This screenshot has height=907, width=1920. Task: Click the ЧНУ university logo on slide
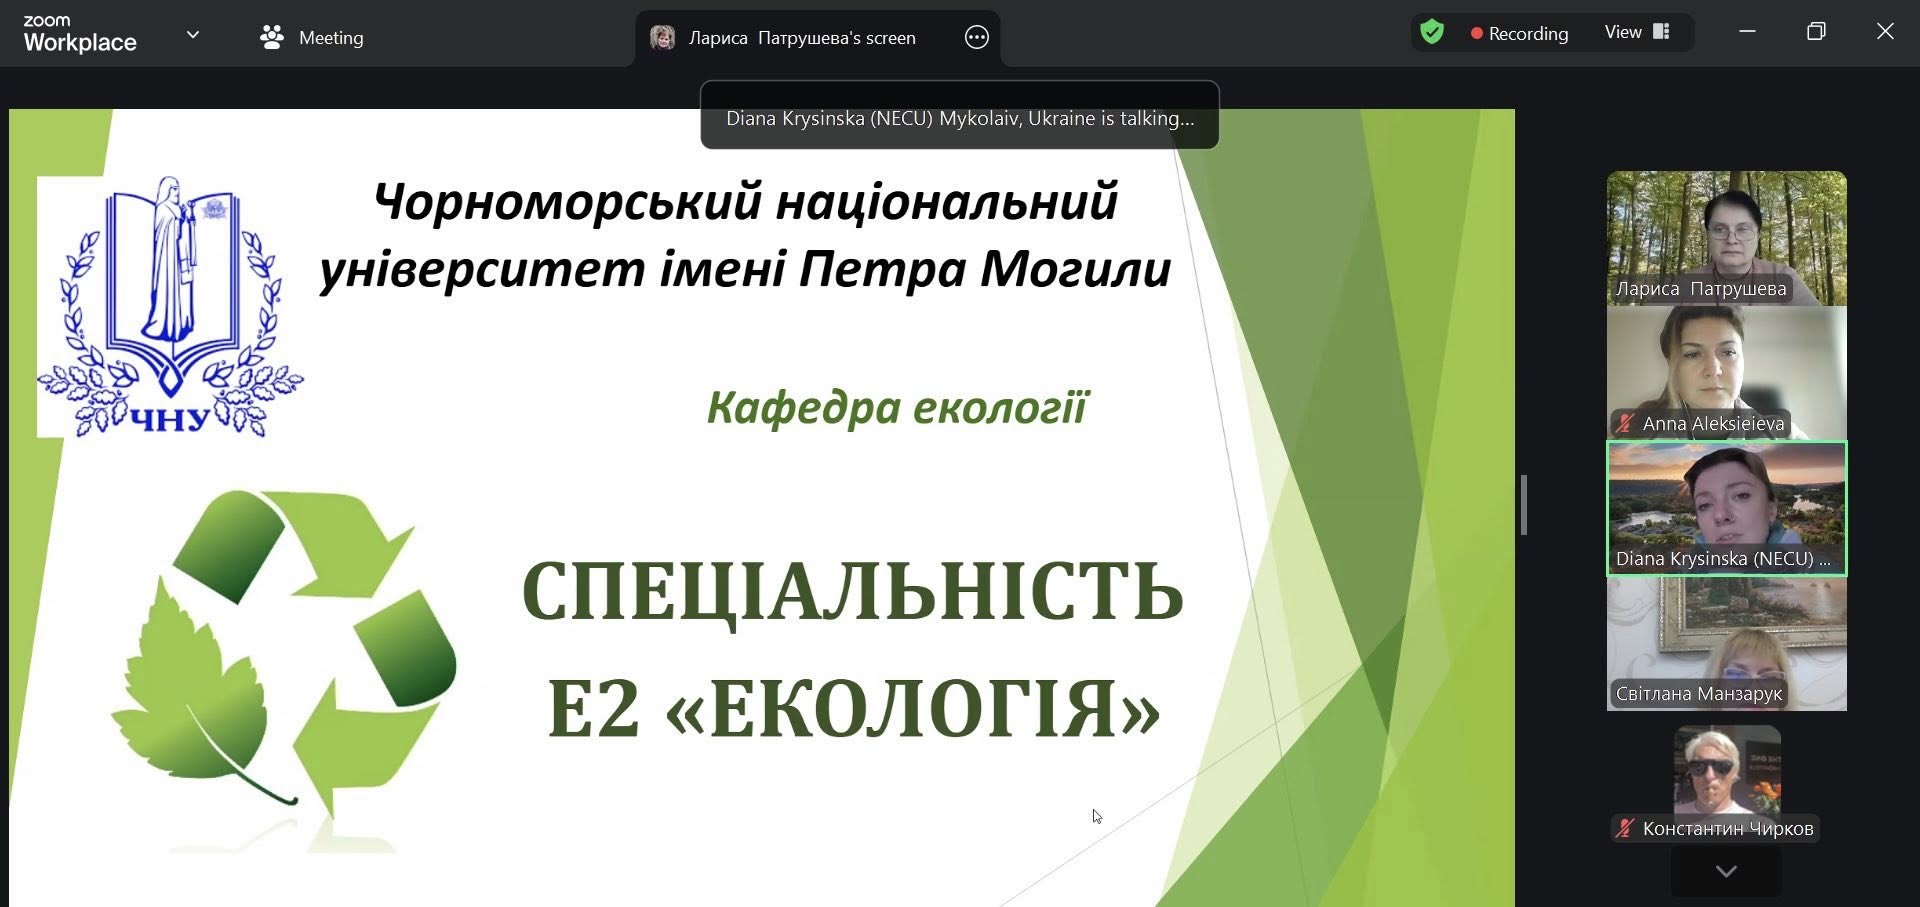coord(170,307)
